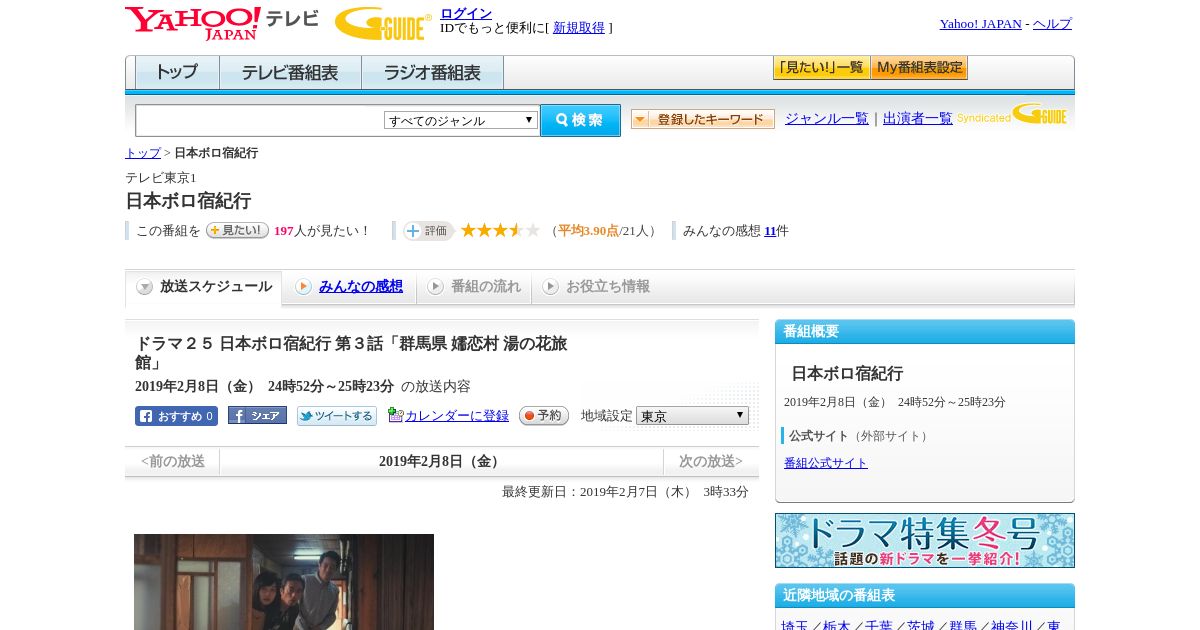The width and height of the screenshot is (1200, 630).
Task: Click the ログイン link
Action: tap(466, 13)
